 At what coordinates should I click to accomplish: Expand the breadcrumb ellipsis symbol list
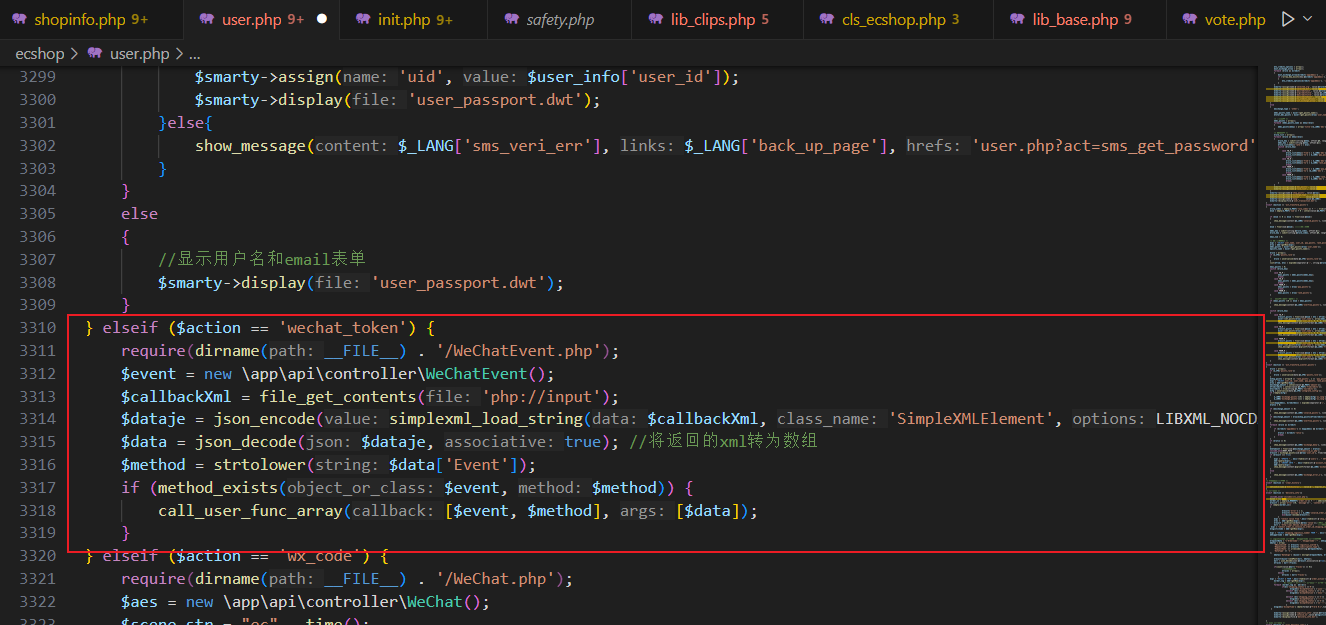coord(194,53)
